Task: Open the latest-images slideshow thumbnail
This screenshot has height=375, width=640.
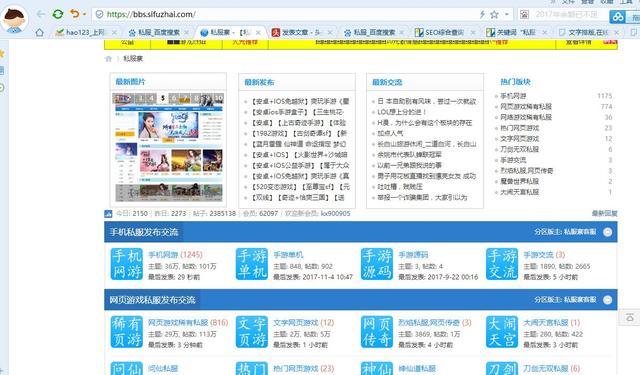Action: coord(169,148)
